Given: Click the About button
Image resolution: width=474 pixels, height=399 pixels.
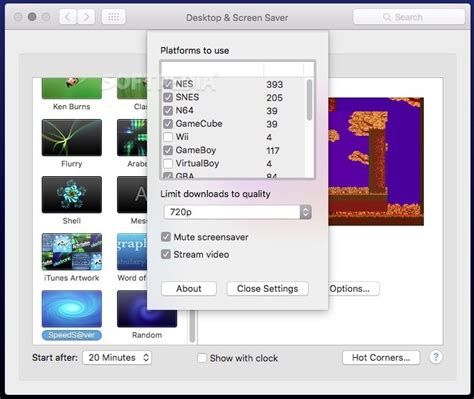Looking at the screenshot, I should point(189,289).
